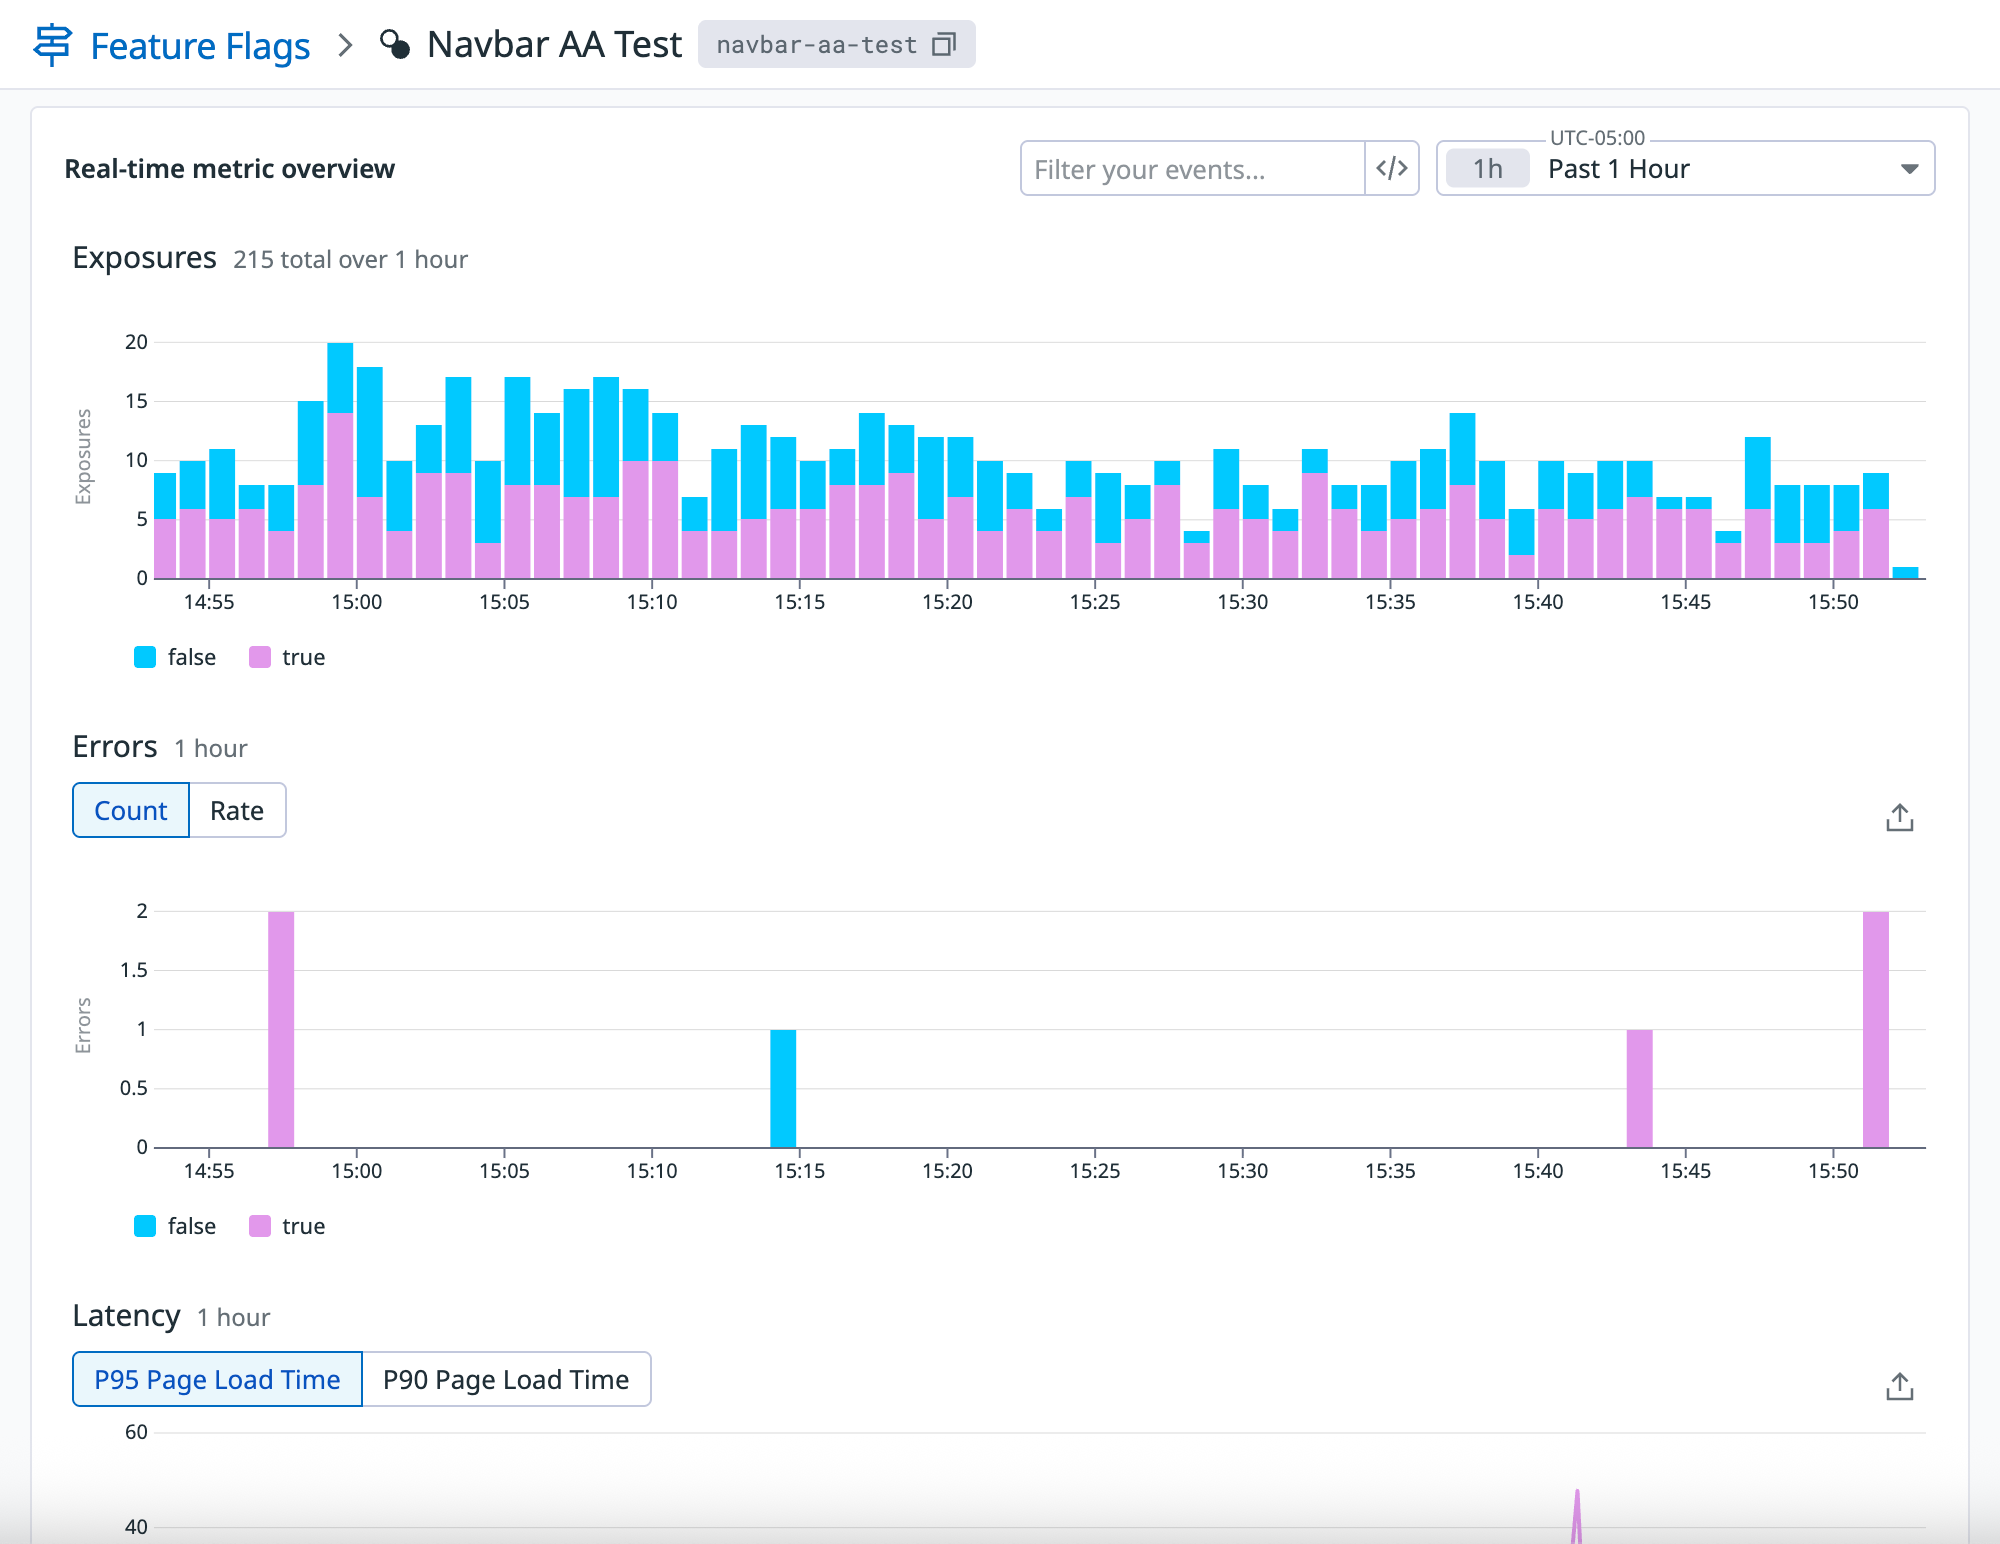
Task: Select P95 Page Load Time
Action: pos(217,1379)
